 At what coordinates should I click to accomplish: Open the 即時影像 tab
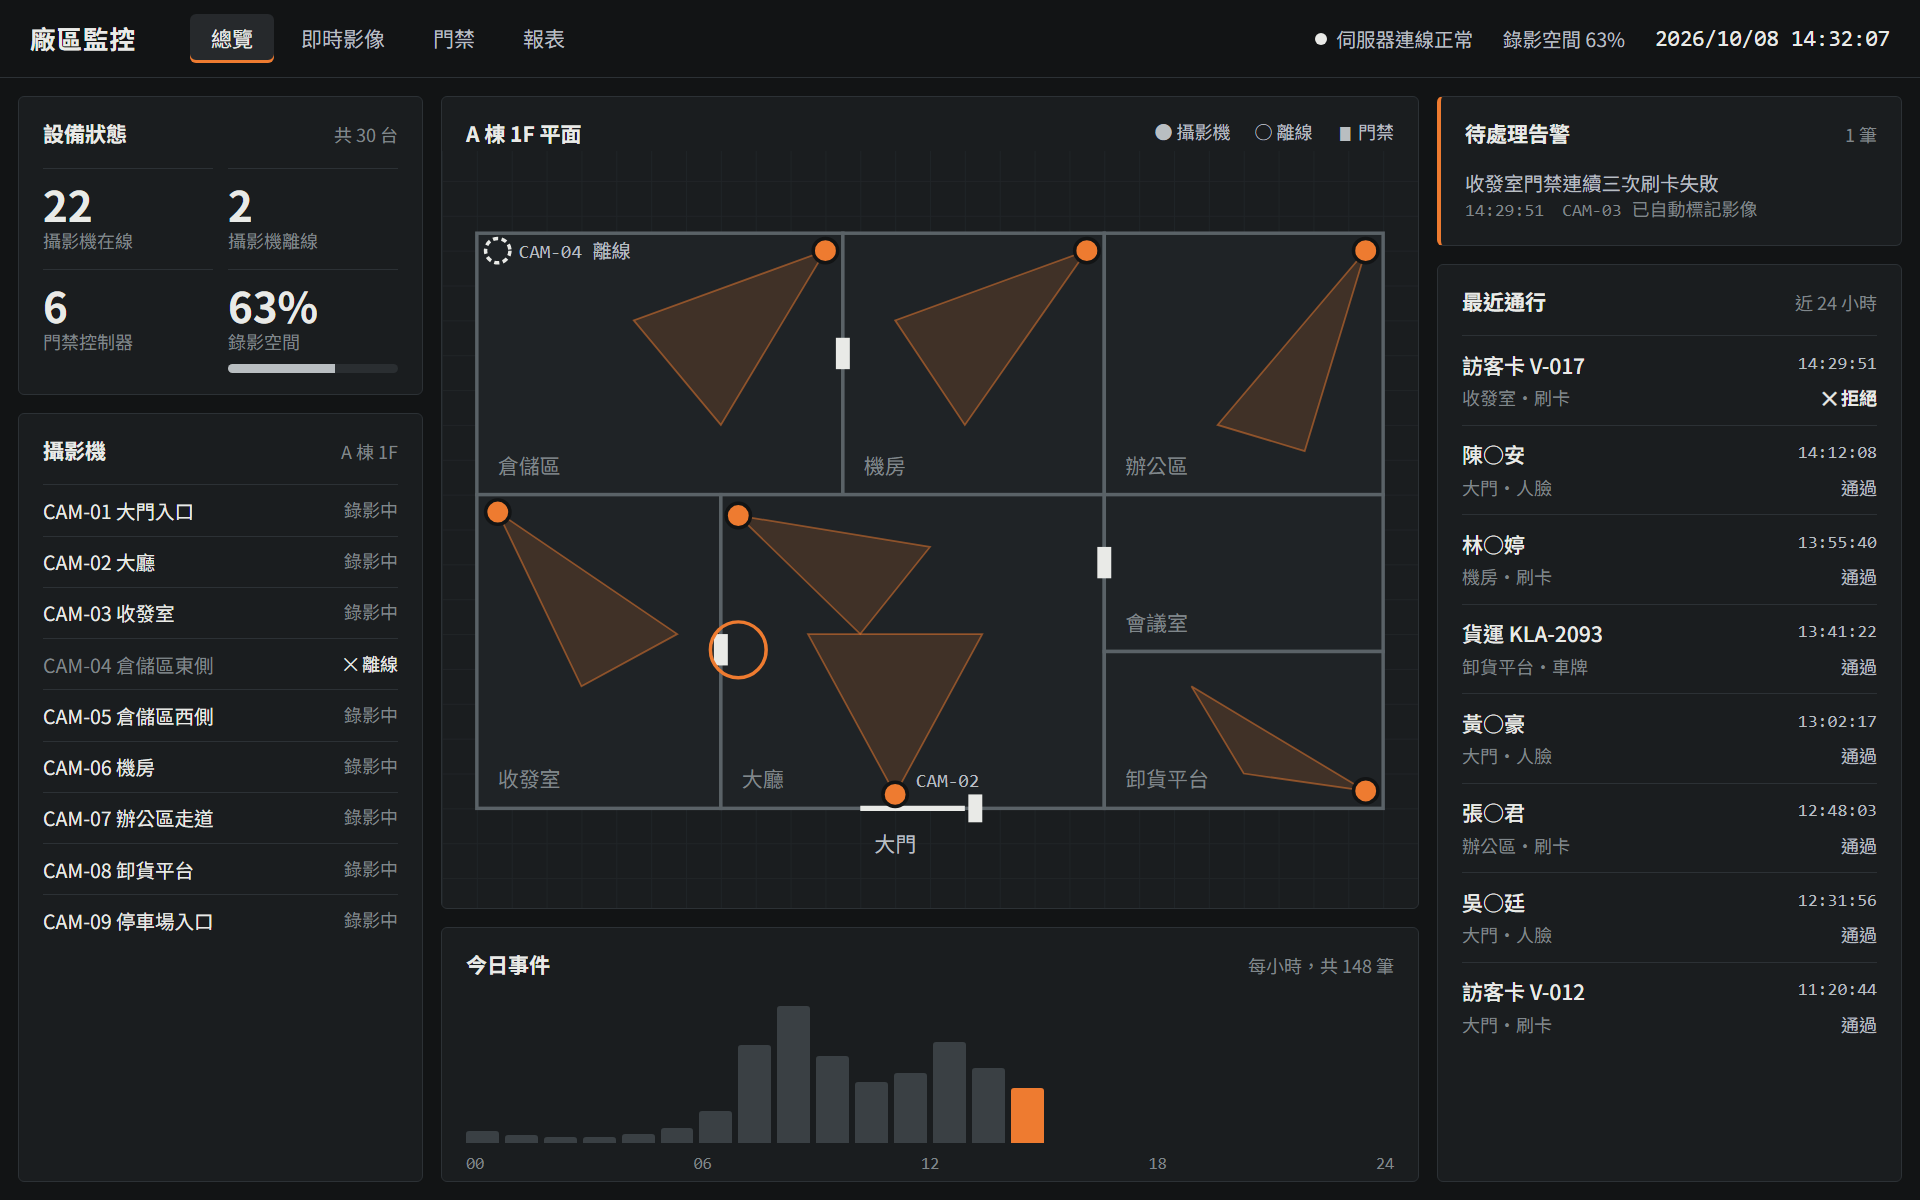tap(343, 39)
